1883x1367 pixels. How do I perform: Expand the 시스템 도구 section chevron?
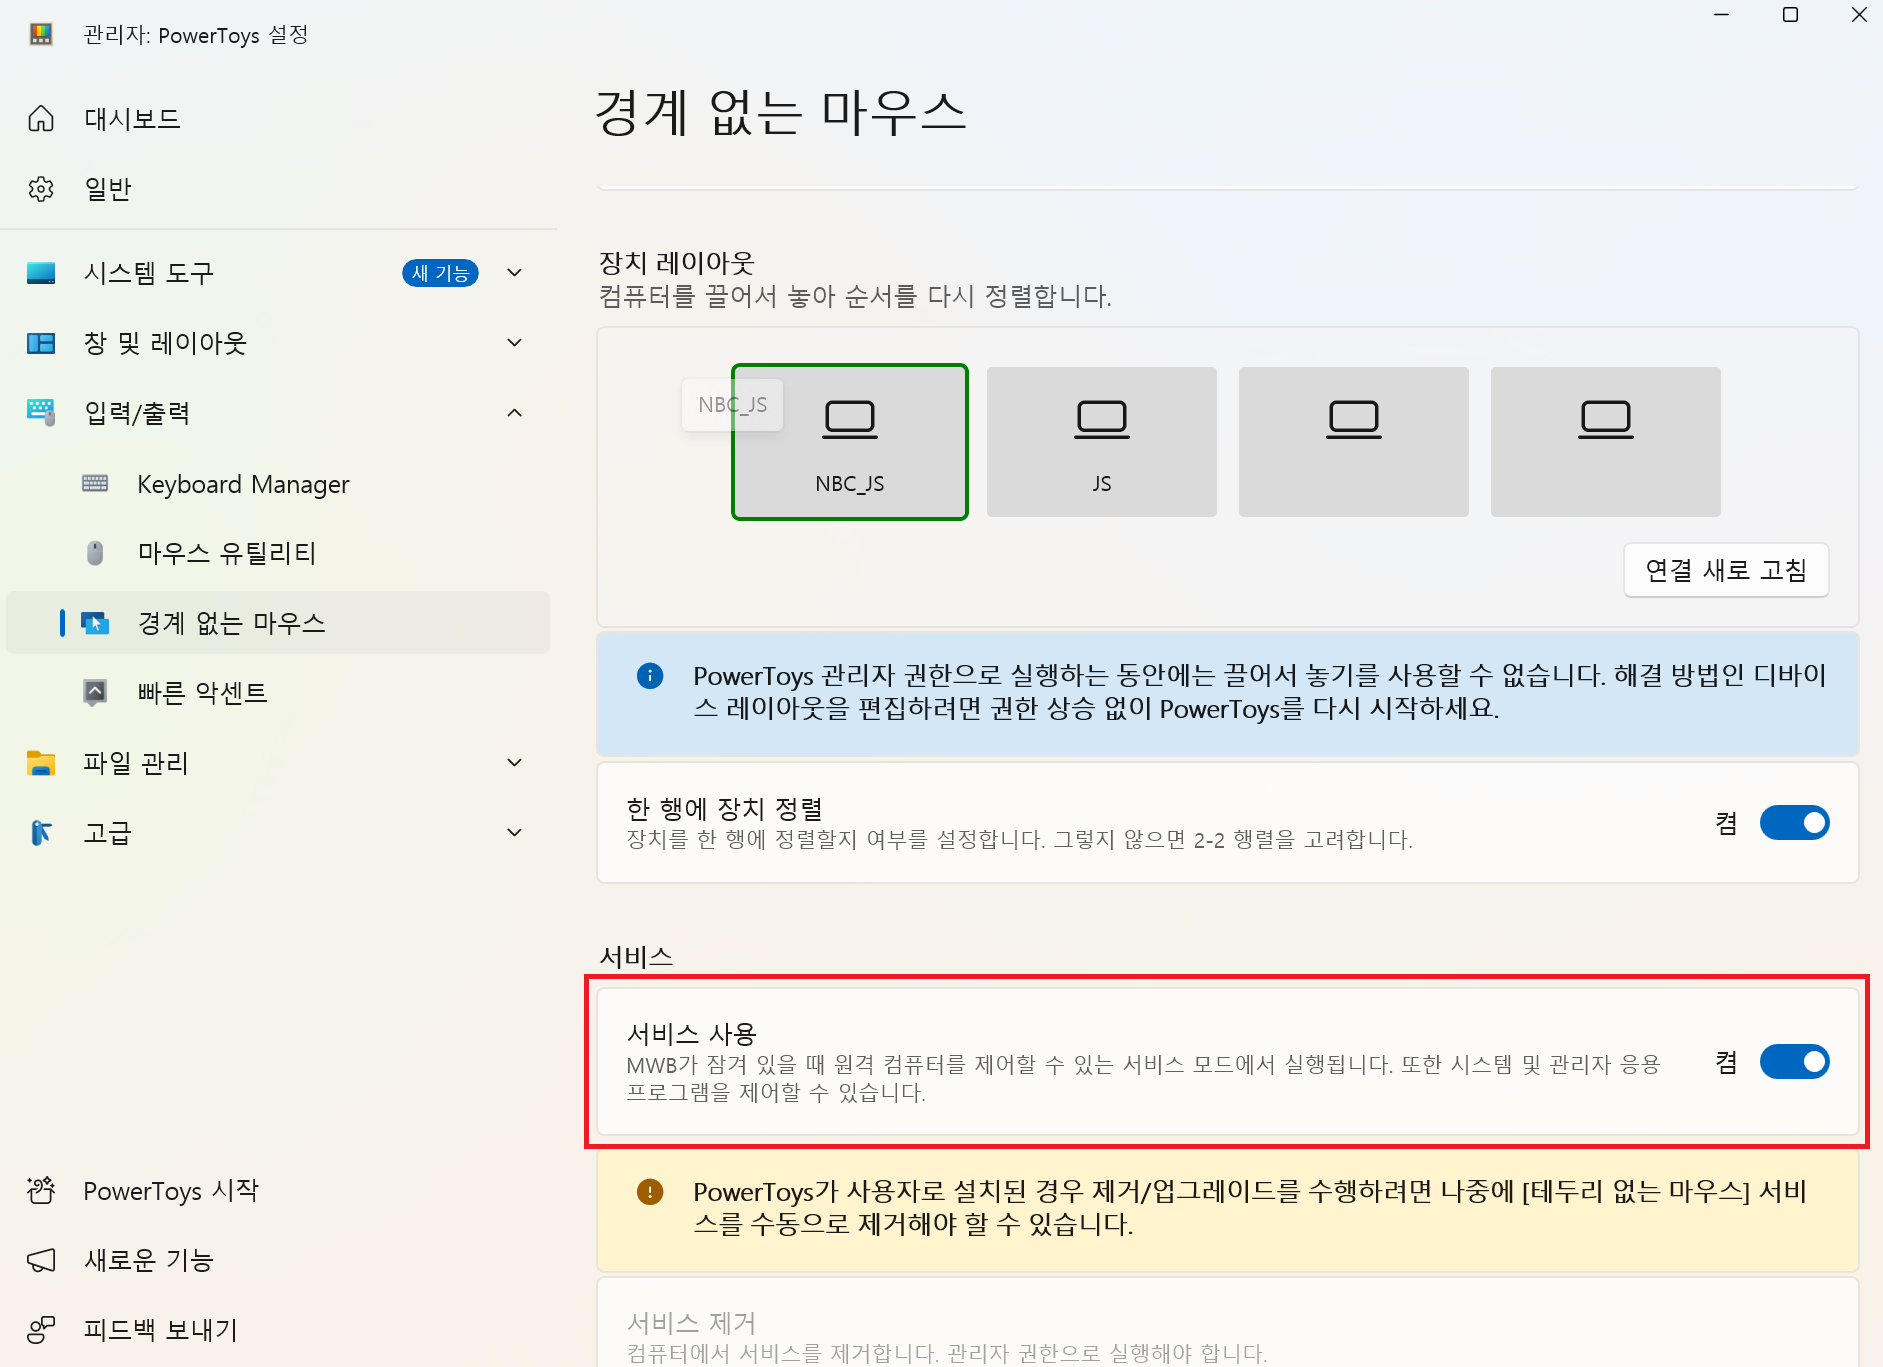pyautogui.click(x=515, y=273)
